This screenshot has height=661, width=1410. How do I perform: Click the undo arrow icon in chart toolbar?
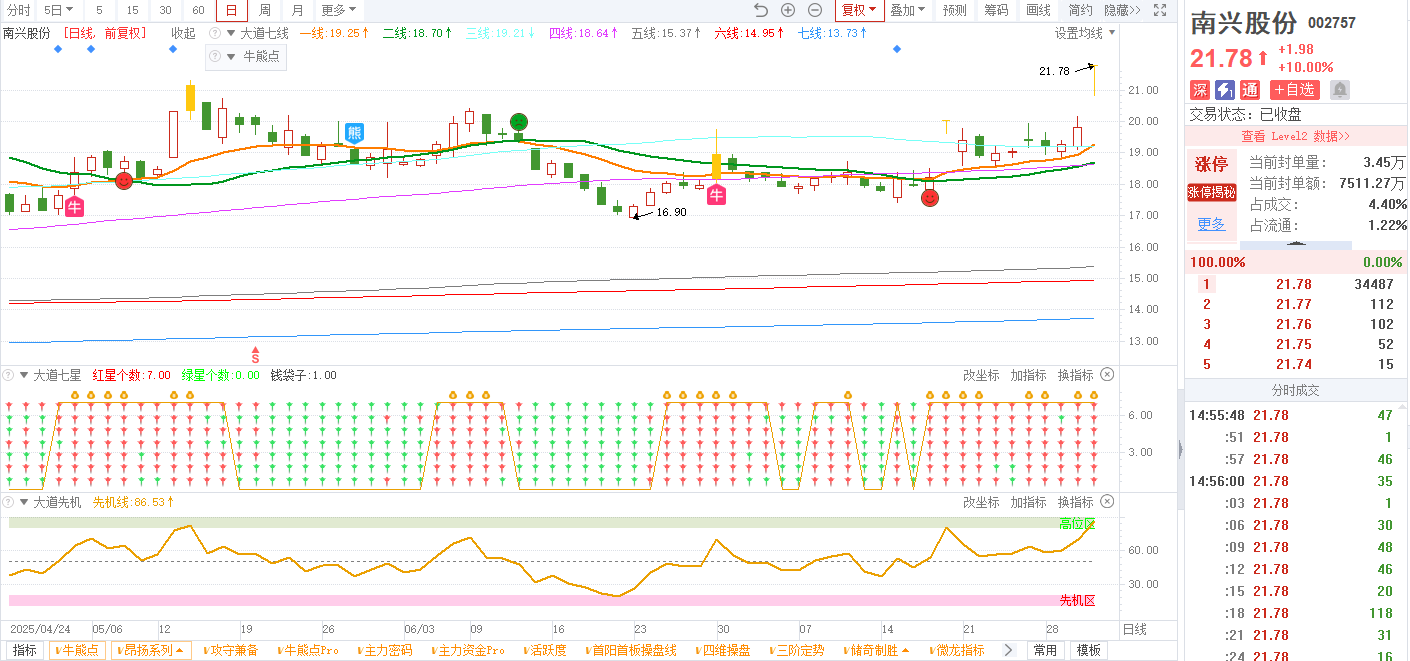click(761, 10)
